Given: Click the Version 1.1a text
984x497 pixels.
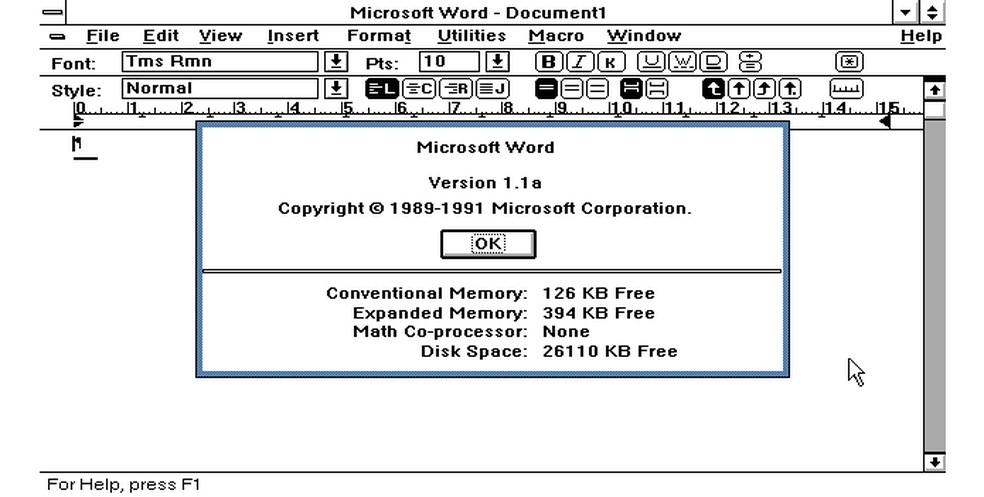Looking at the screenshot, I should (484, 183).
